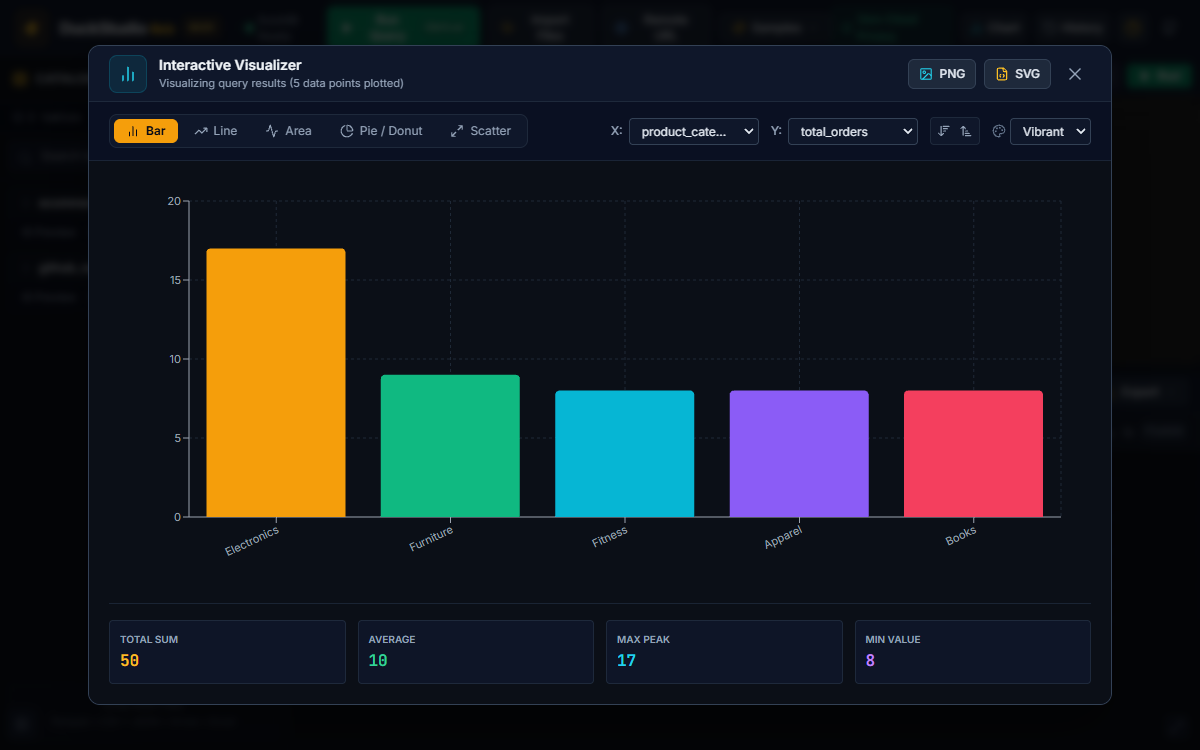Switch to the Pie / Donut chart
Image resolution: width=1200 pixels, height=750 pixels.
click(x=381, y=131)
